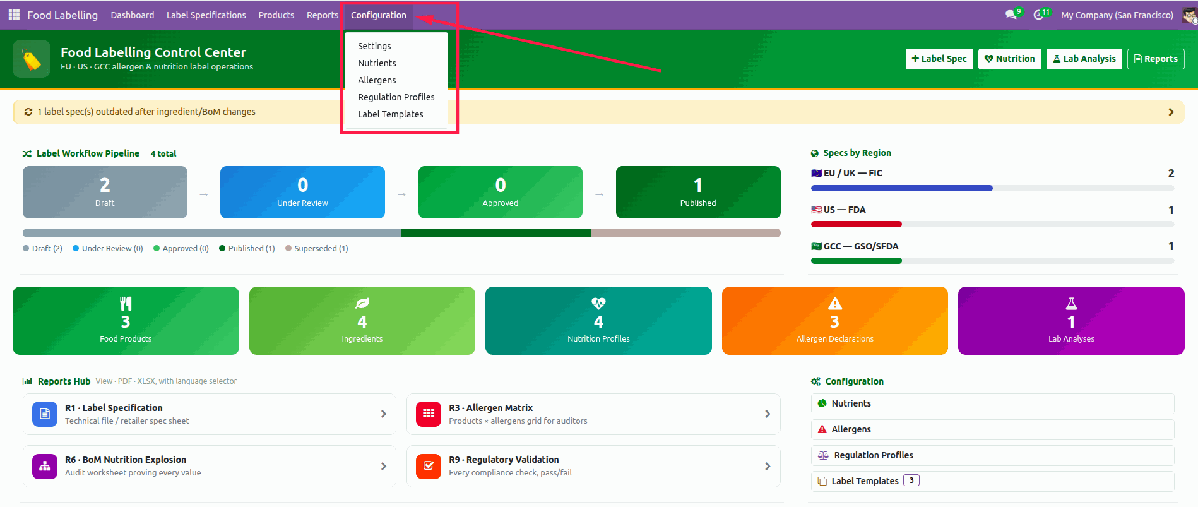Click the Superseded (1) legend entry
The image size is (1198, 507).
coord(316,249)
